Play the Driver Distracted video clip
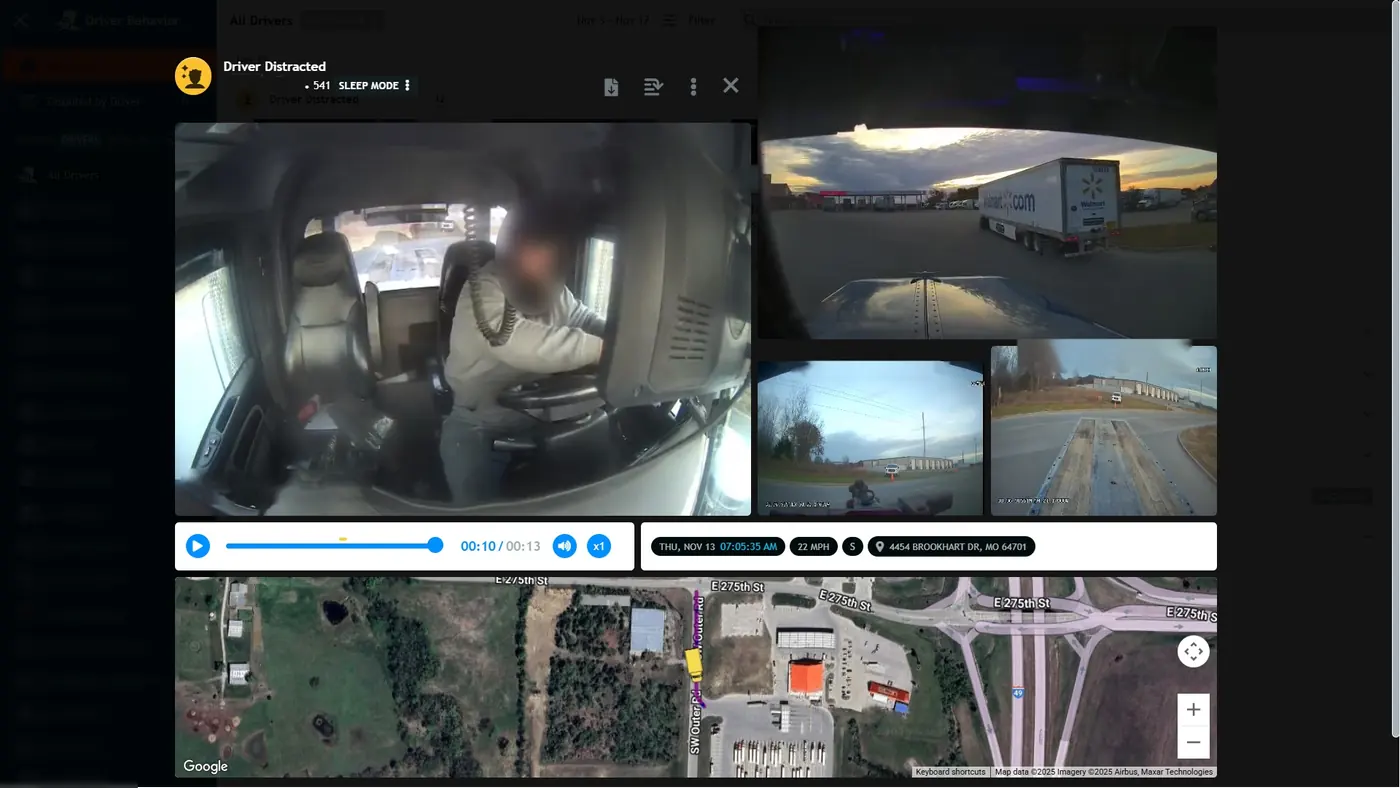The height and width of the screenshot is (788, 1400). click(x=198, y=546)
